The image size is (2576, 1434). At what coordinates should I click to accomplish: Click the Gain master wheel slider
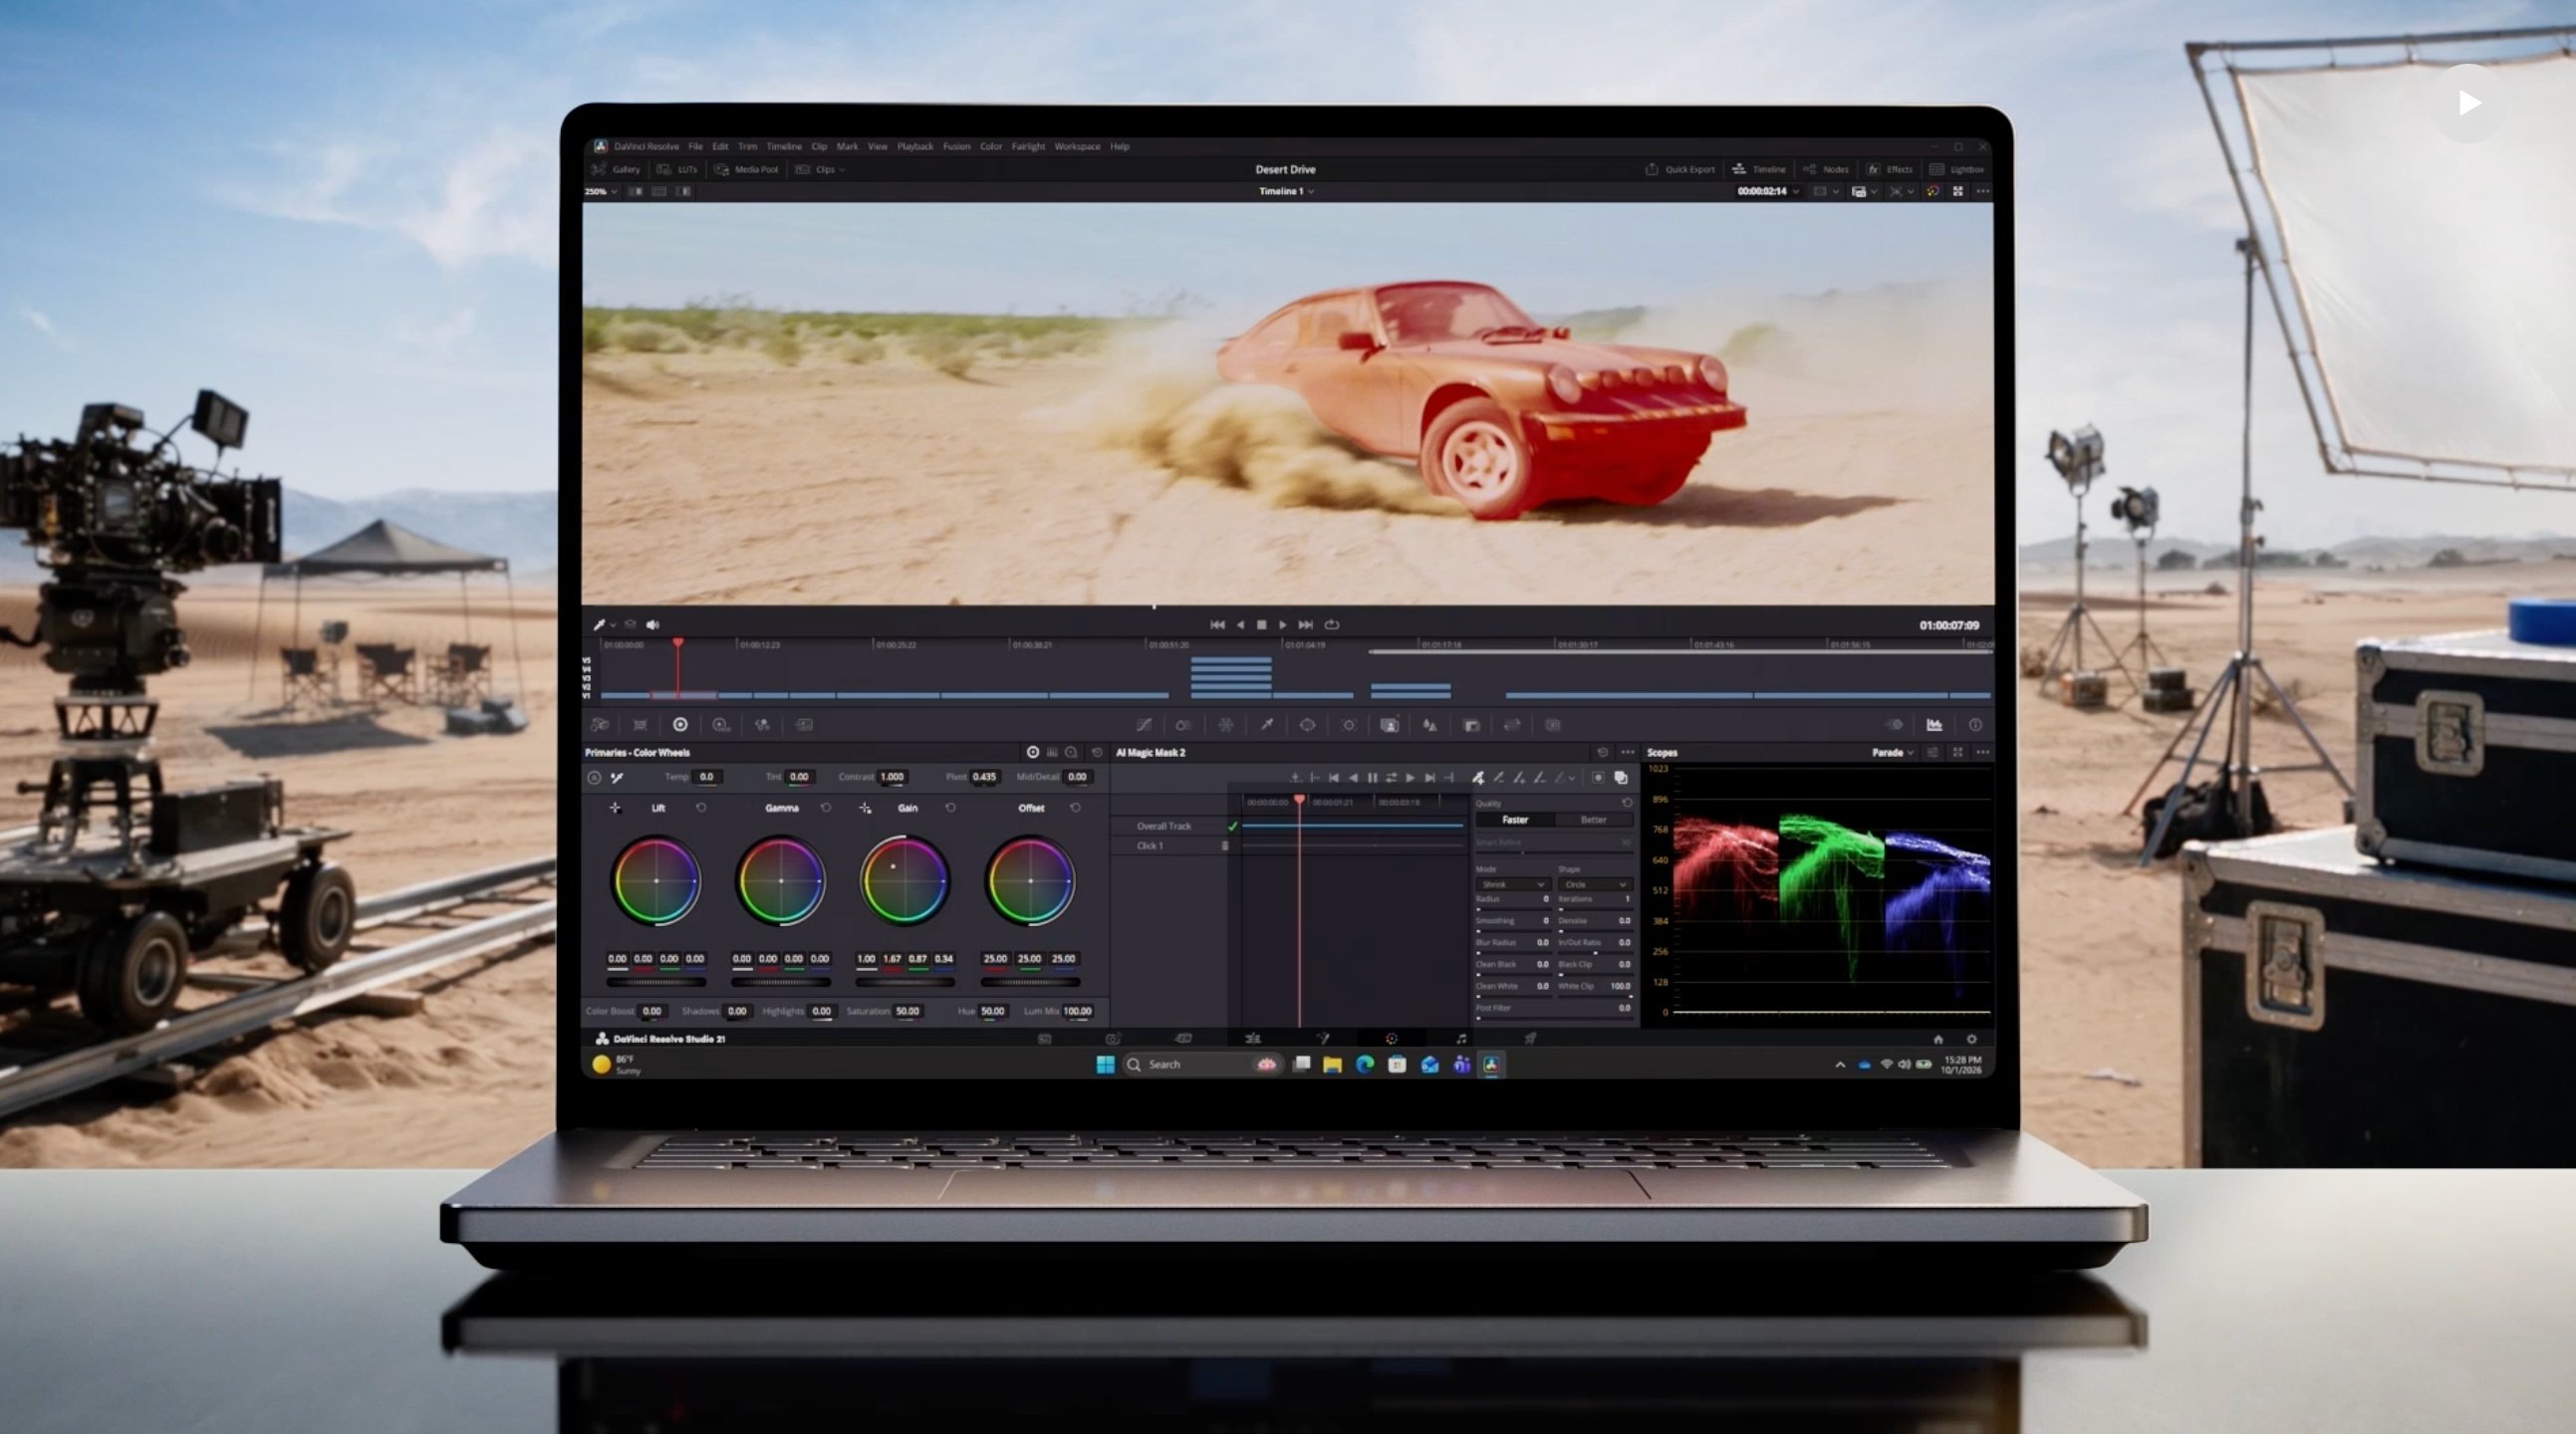905,982
